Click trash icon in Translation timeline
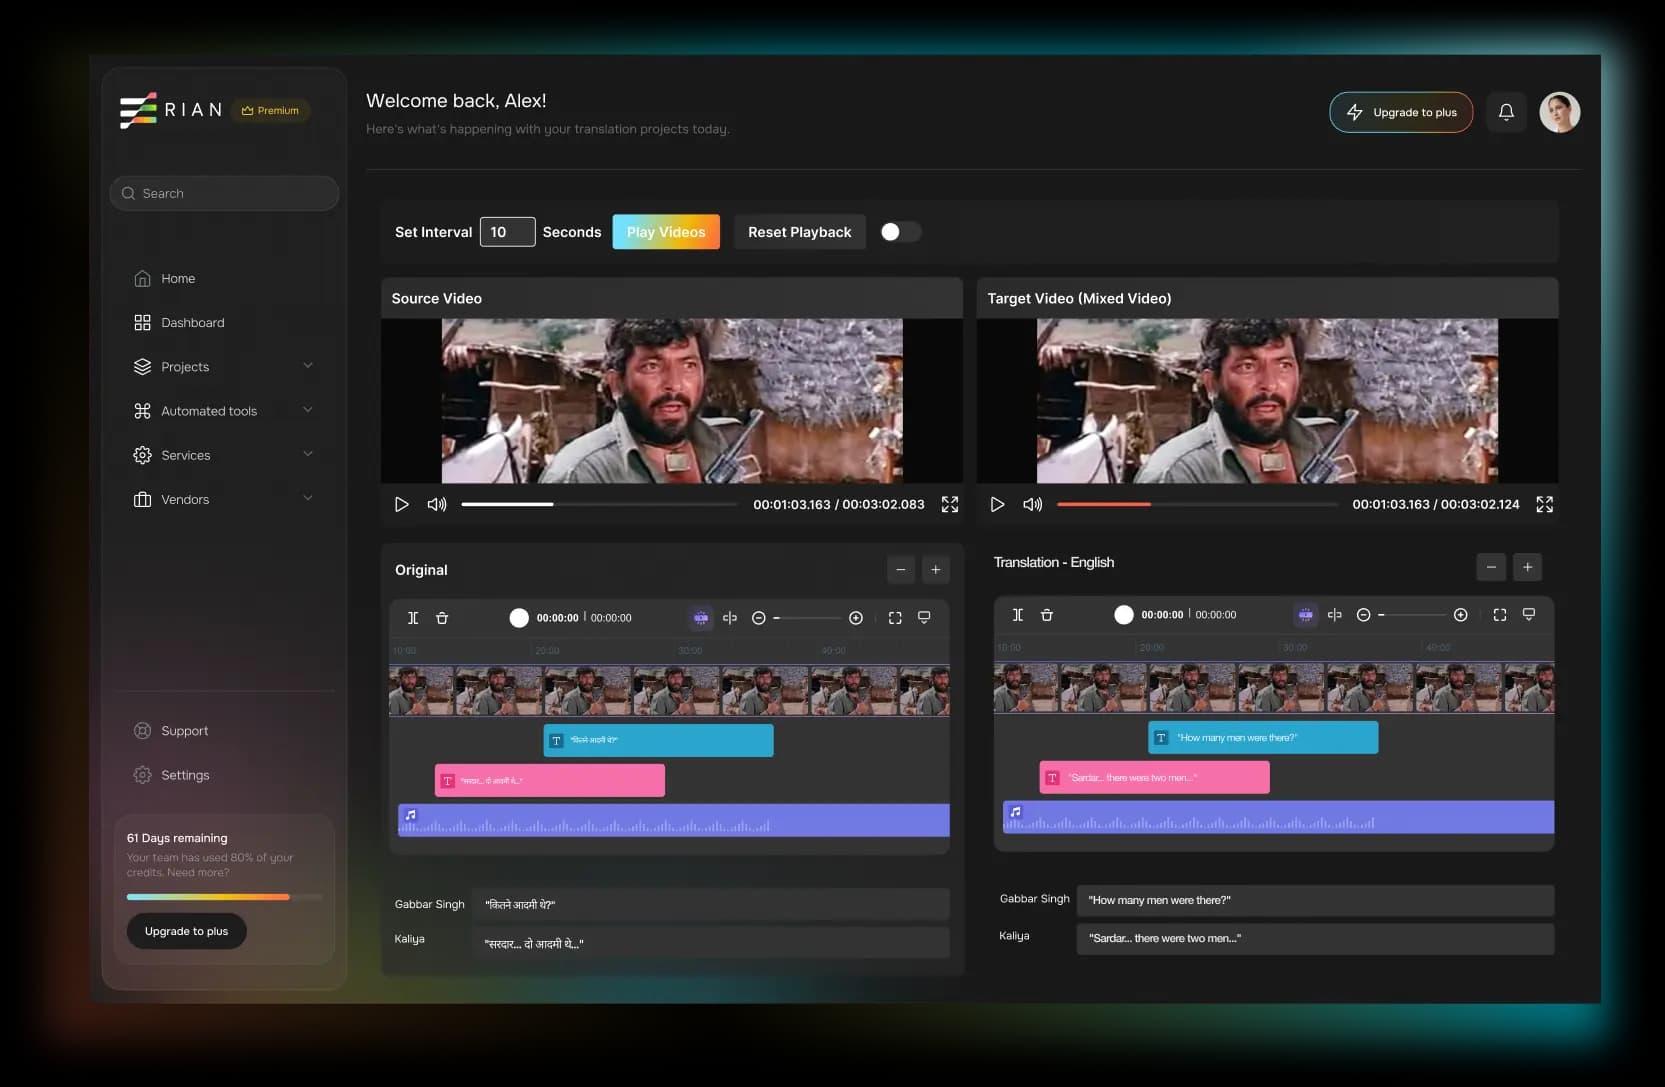Viewport: 1665px width, 1087px height. (x=1047, y=615)
